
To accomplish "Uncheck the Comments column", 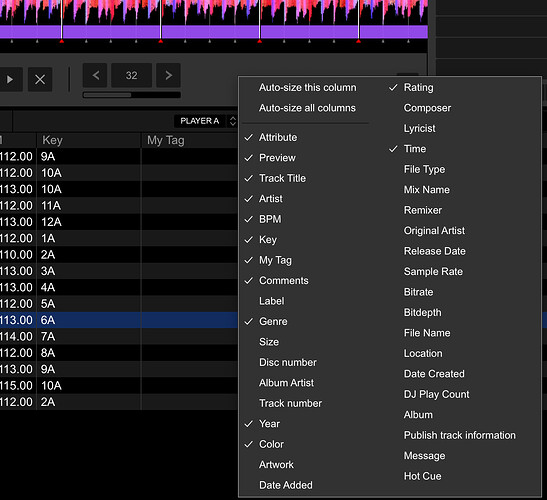I will [x=284, y=281].
